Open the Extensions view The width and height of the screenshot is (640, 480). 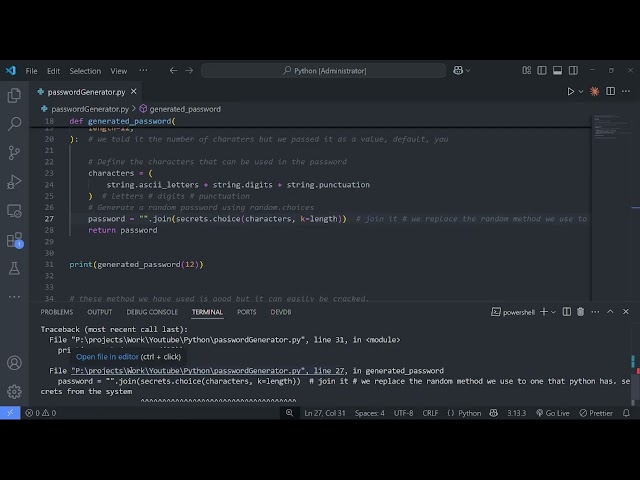(x=14, y=240)
